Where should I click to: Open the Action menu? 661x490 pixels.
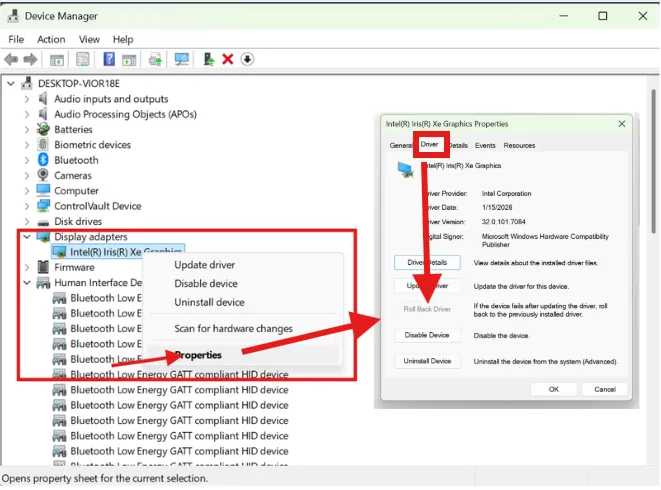tap(51, 39)
